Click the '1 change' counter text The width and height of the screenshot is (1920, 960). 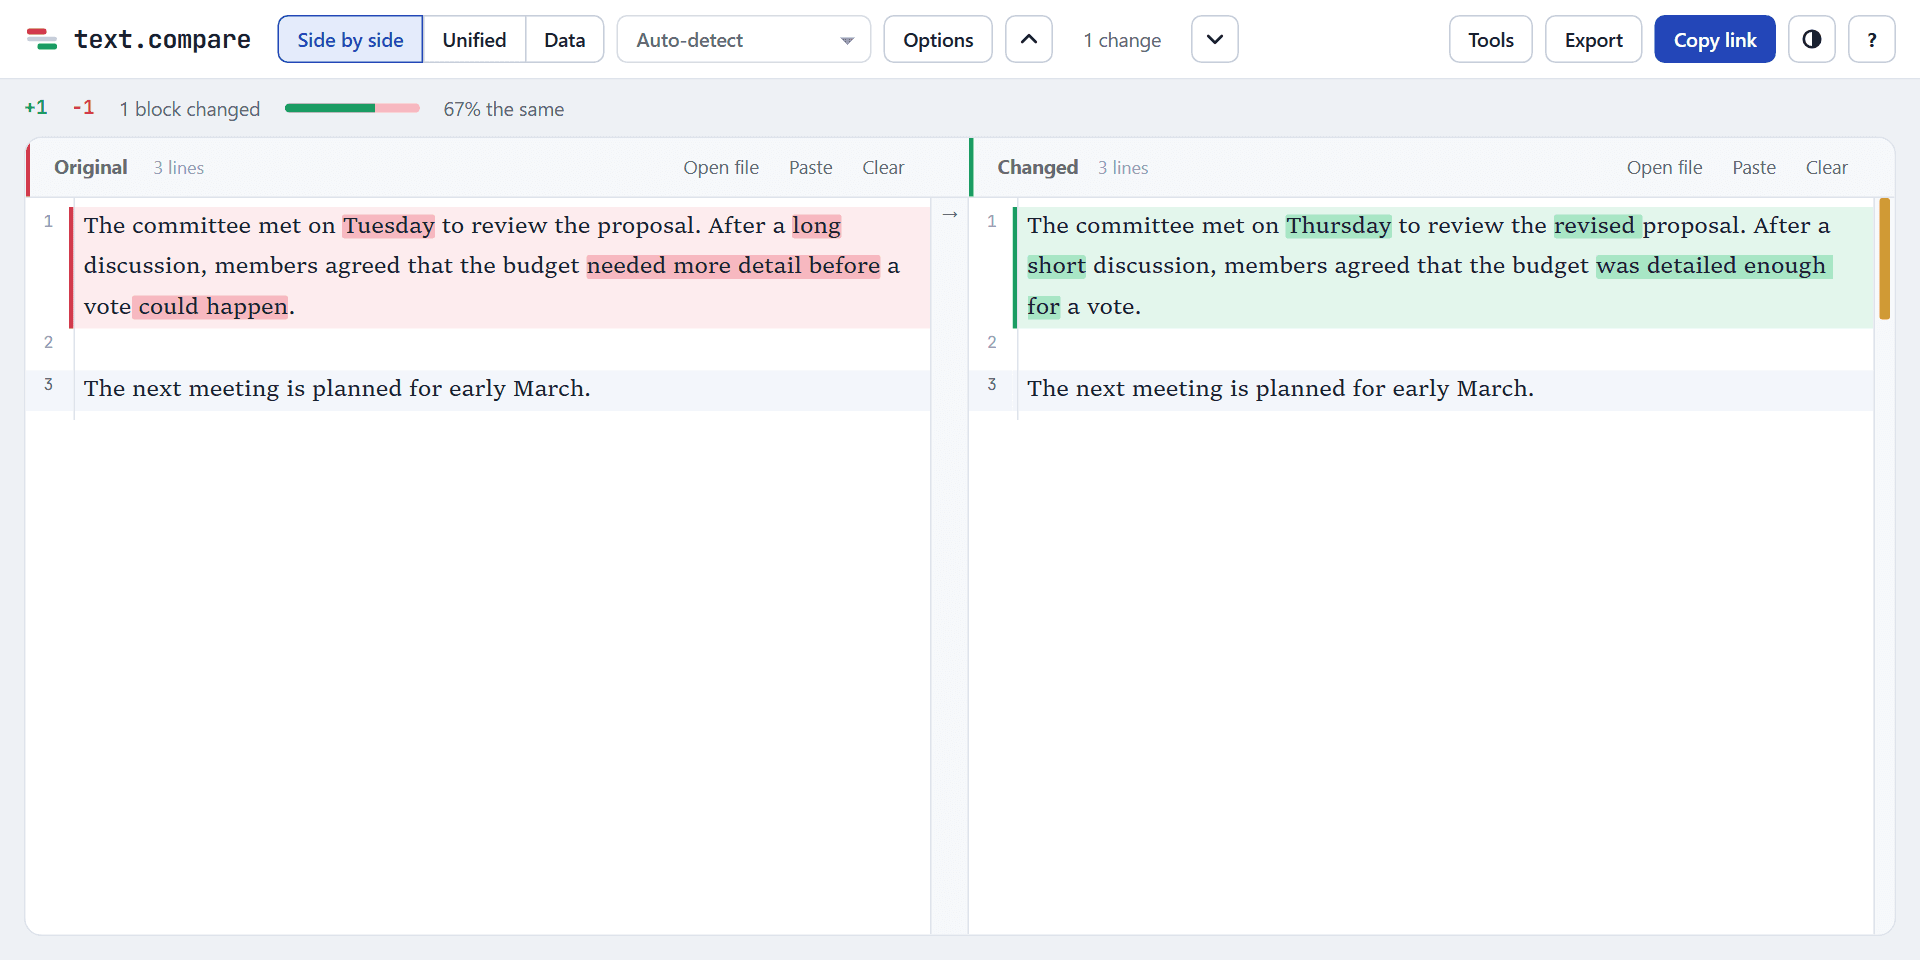(1122, 40)
